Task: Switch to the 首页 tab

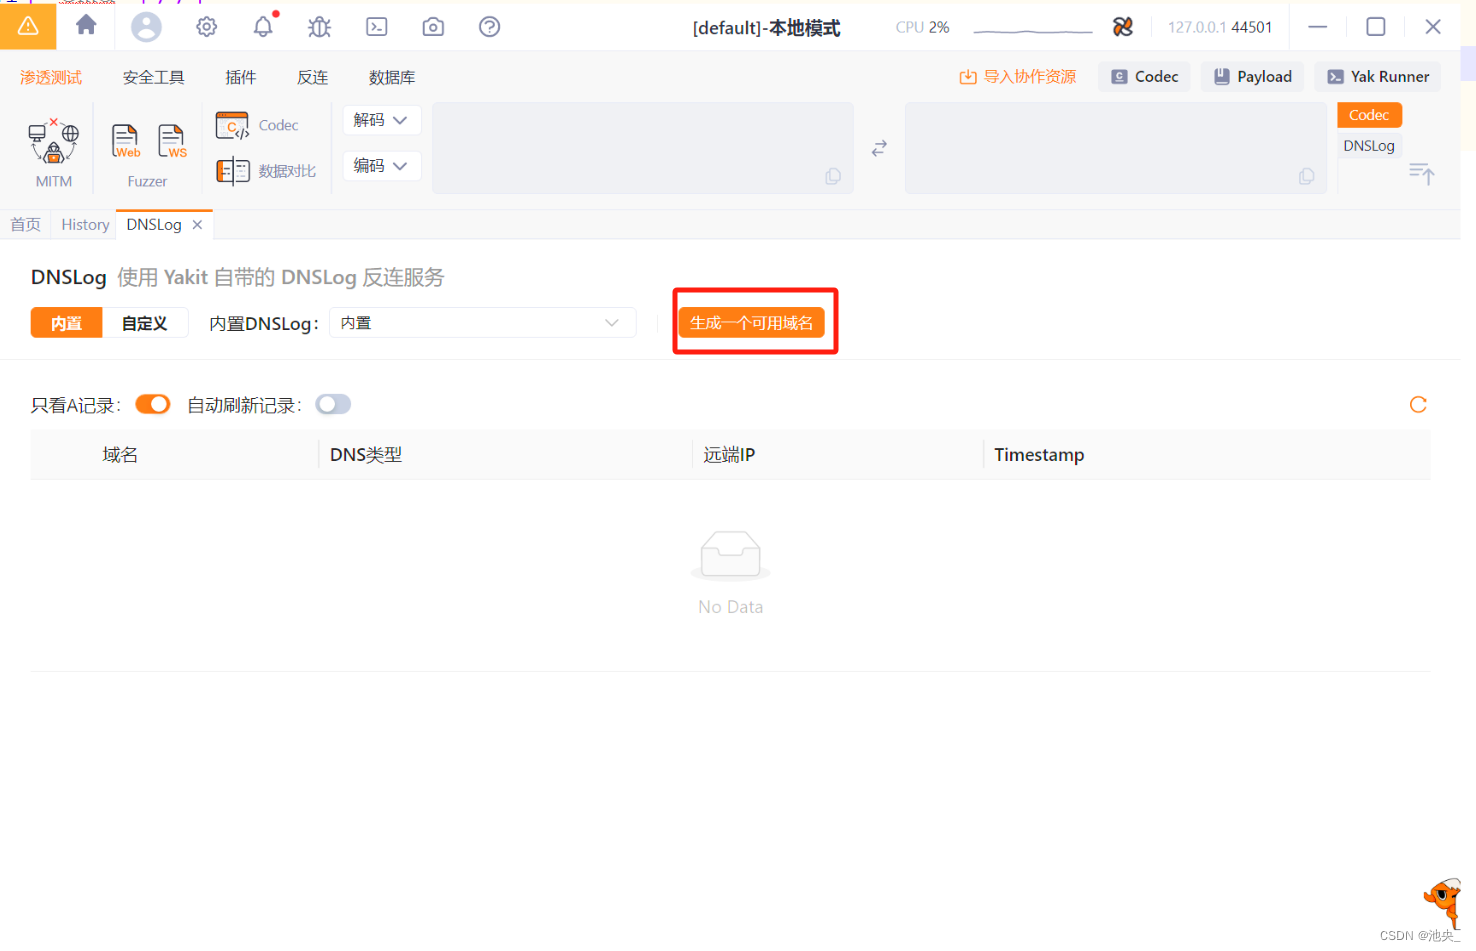Action: point(26,225)
